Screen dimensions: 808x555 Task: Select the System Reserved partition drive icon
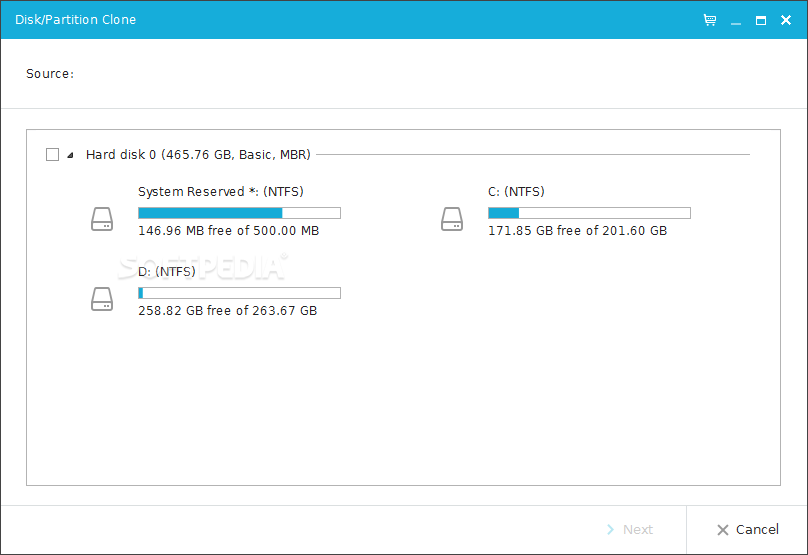102,219
